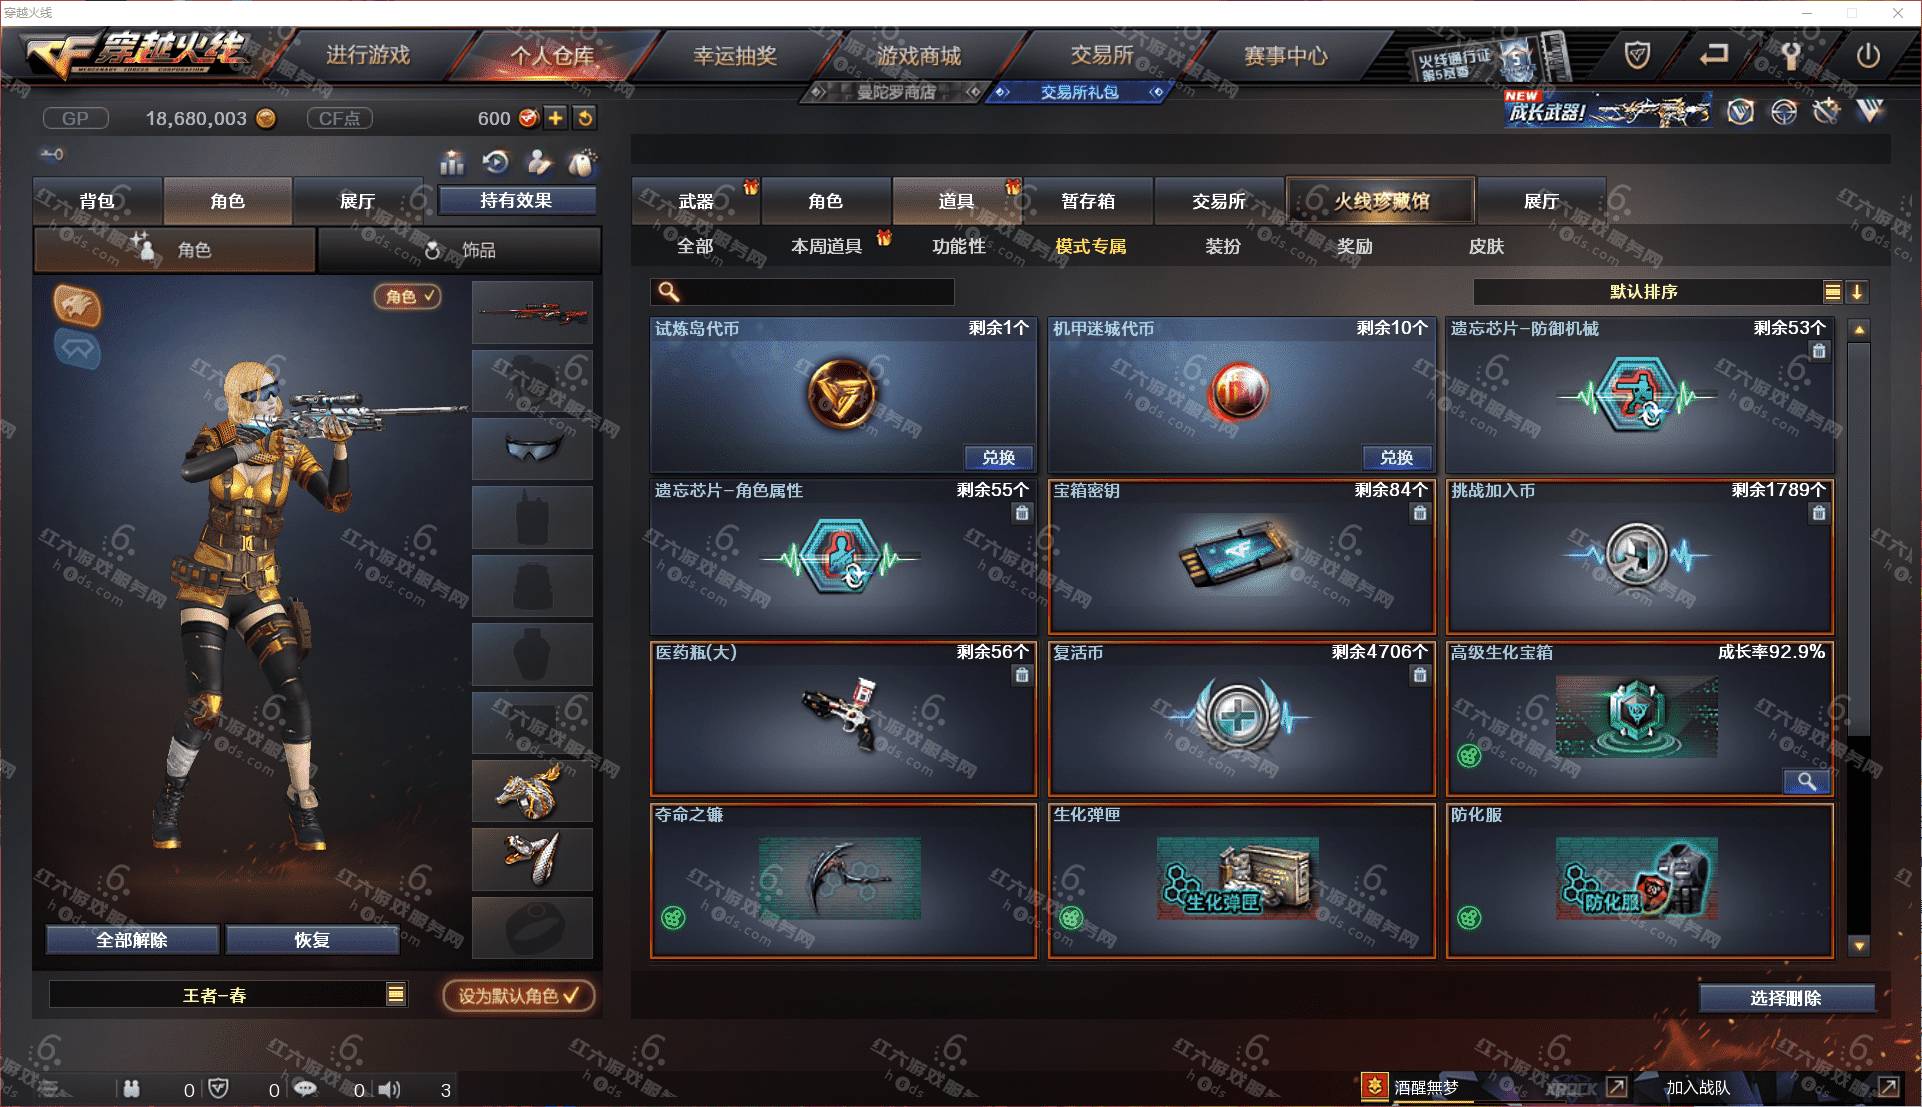Click the plus icon beside CF点 balance
Viewport: 1922px width, 1107px height.
pyautogui.click(x=555, y=118)
